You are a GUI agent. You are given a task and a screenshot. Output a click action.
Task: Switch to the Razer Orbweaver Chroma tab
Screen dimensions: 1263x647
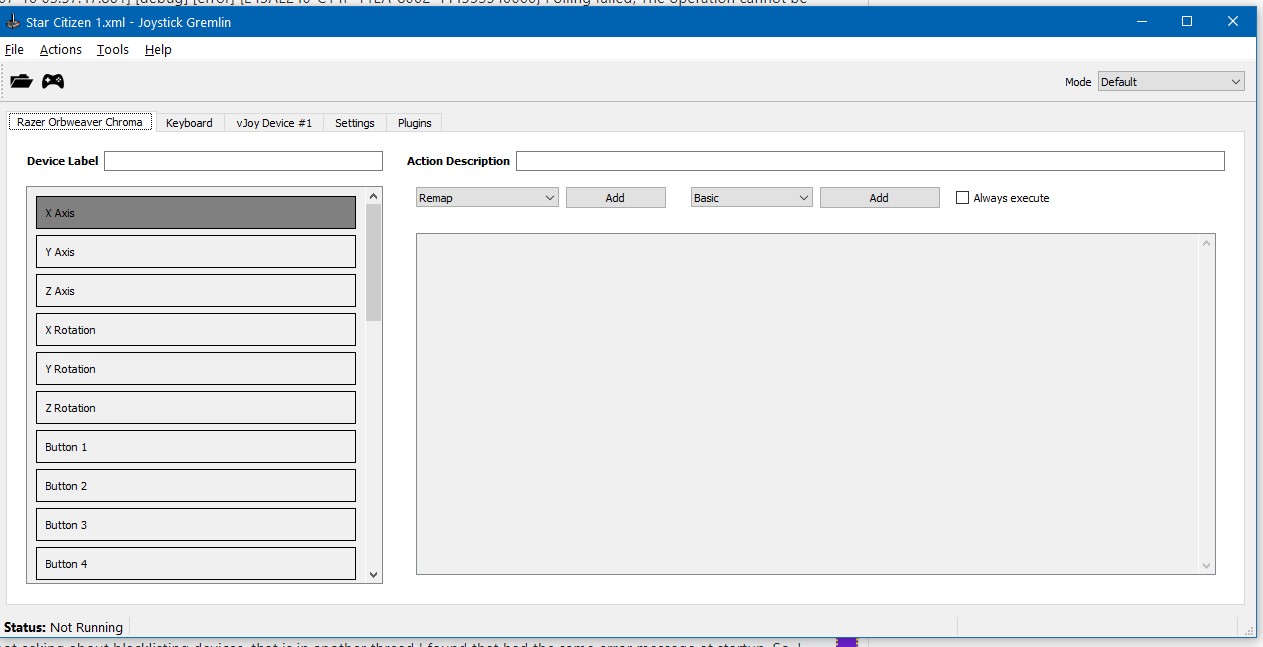click(80, 122)
